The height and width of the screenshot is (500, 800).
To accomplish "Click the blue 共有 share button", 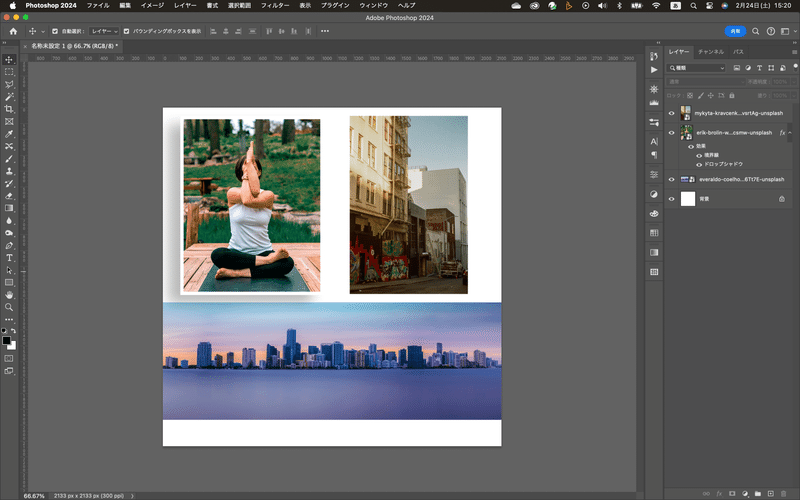I will (735, 31).
